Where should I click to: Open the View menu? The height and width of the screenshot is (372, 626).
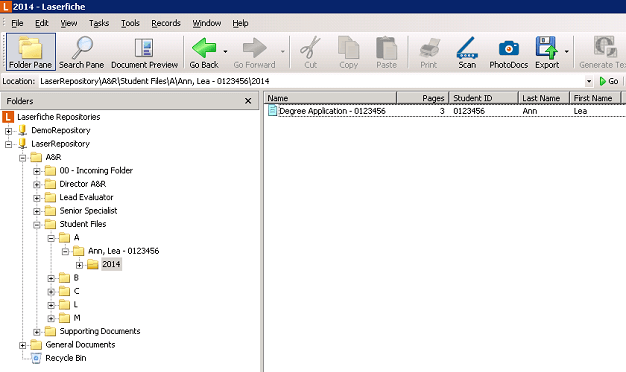coord(69,23)
